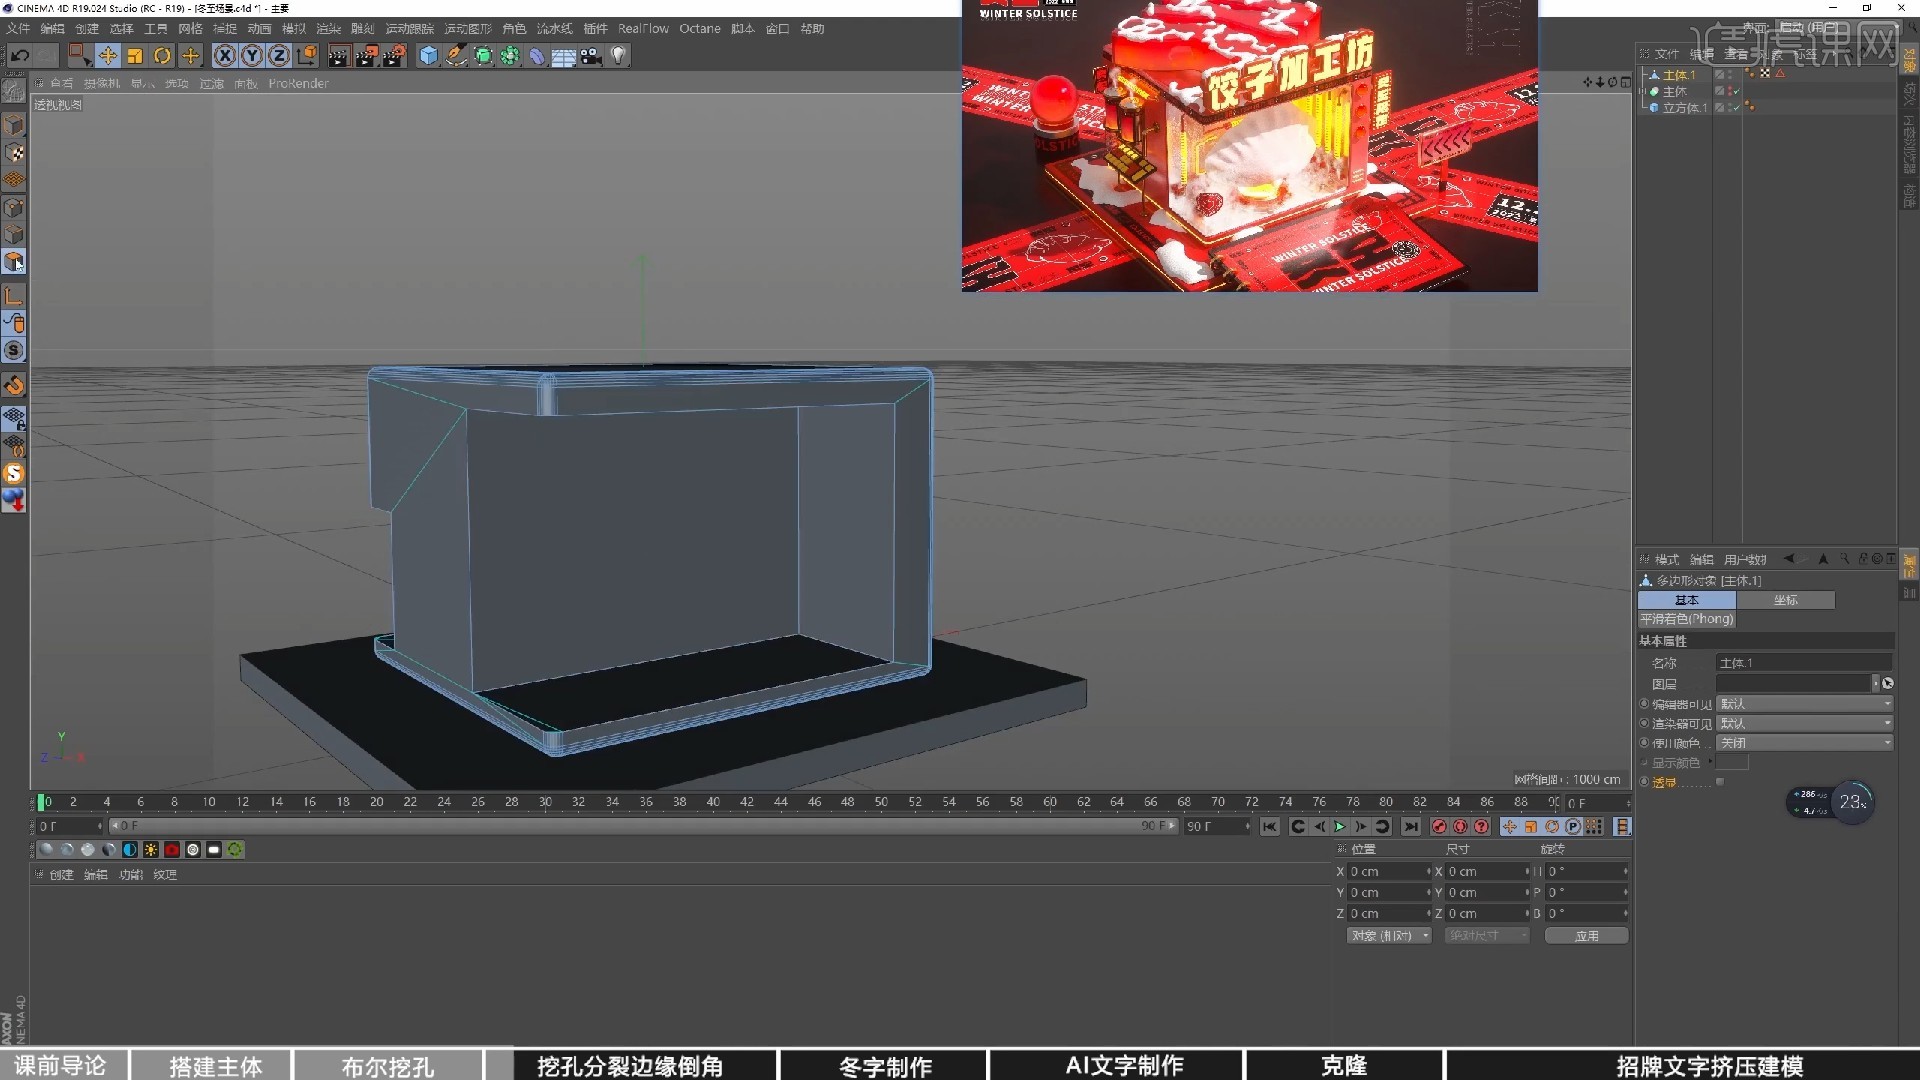Click the Record Active Objects red button
The width and height of the screenshot is (1920, 1080).
1439,827
